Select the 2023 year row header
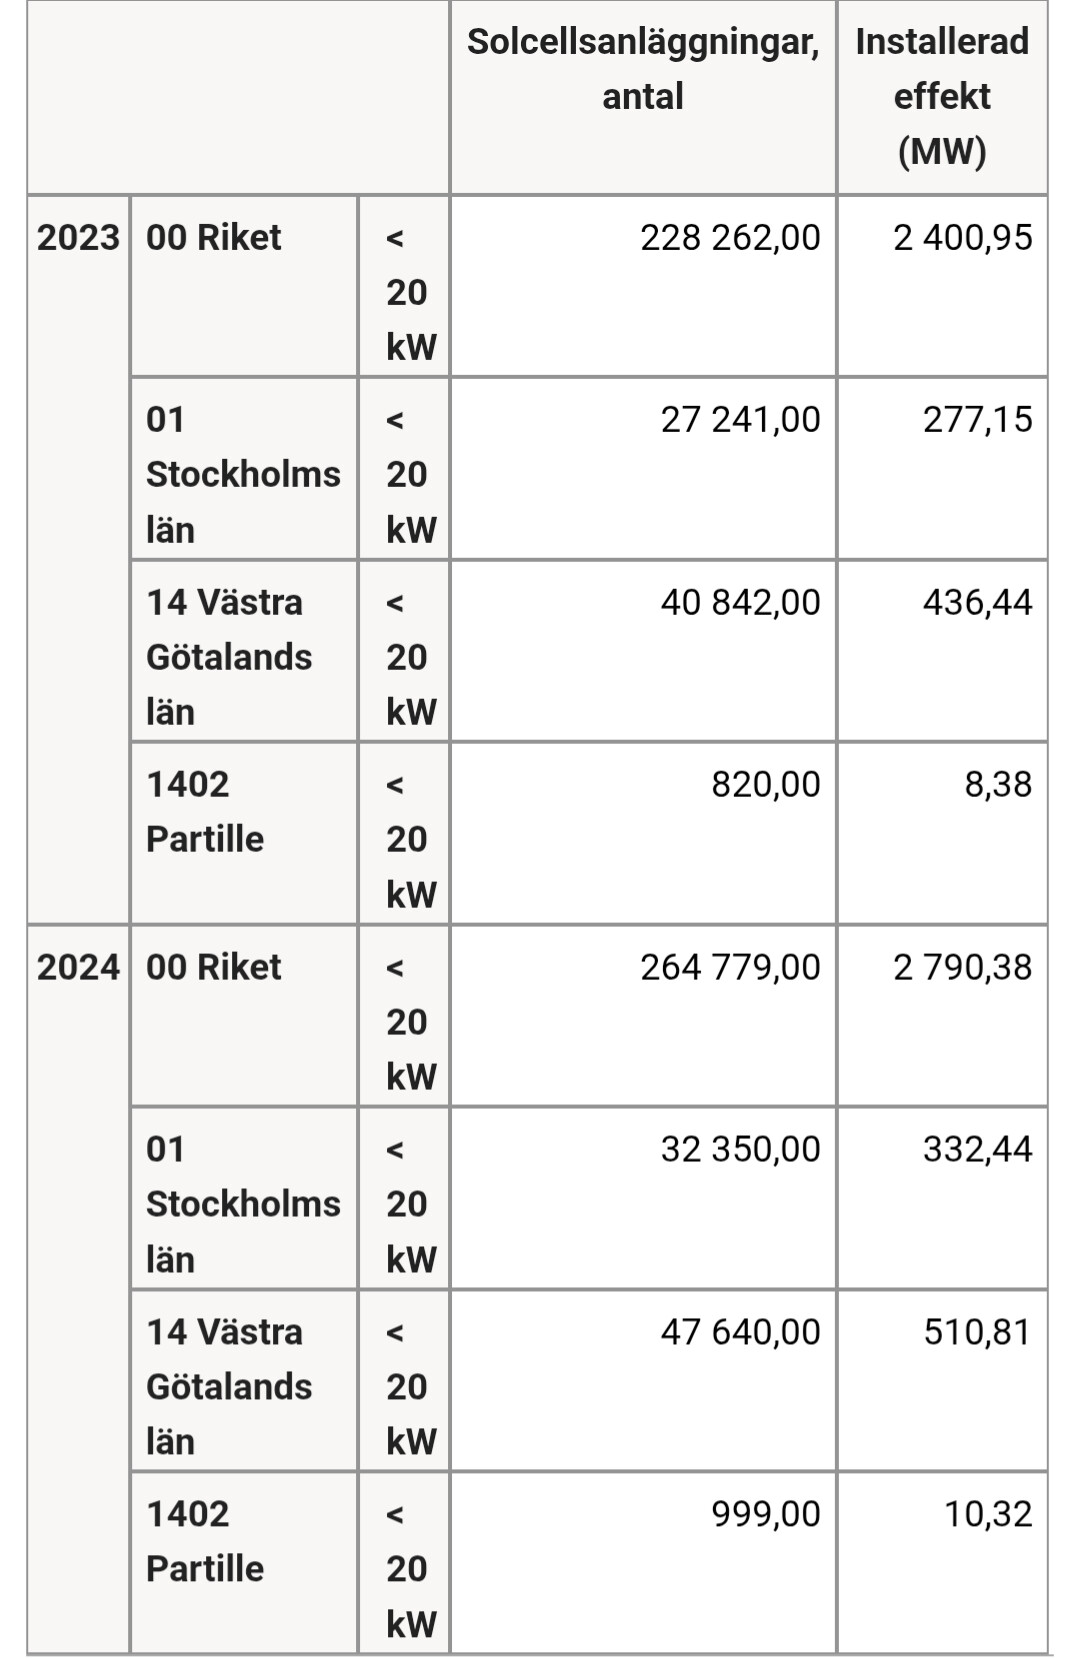The image size is (1080, 1658). (x=78, y=238)
